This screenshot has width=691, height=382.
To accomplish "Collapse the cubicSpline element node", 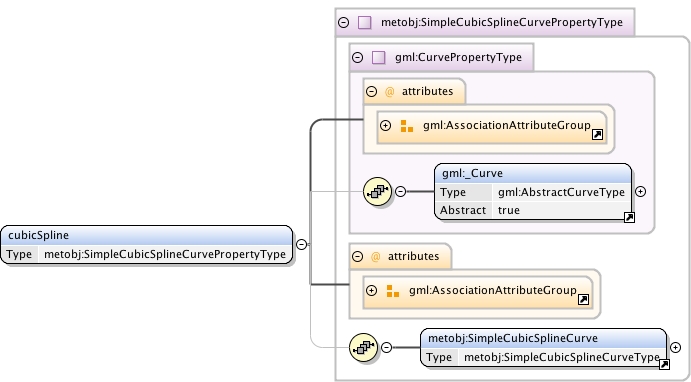I will [301, 244].
